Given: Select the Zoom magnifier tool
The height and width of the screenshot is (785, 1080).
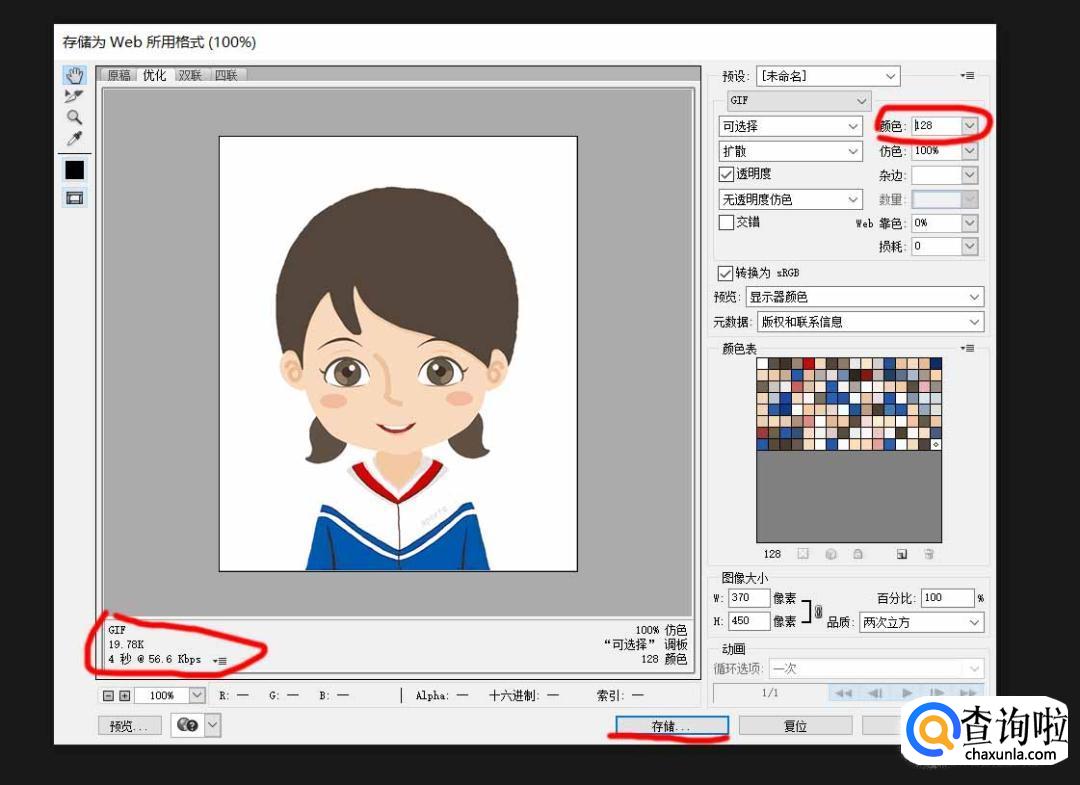Looking at the screenshot, I should click(74, 117).
